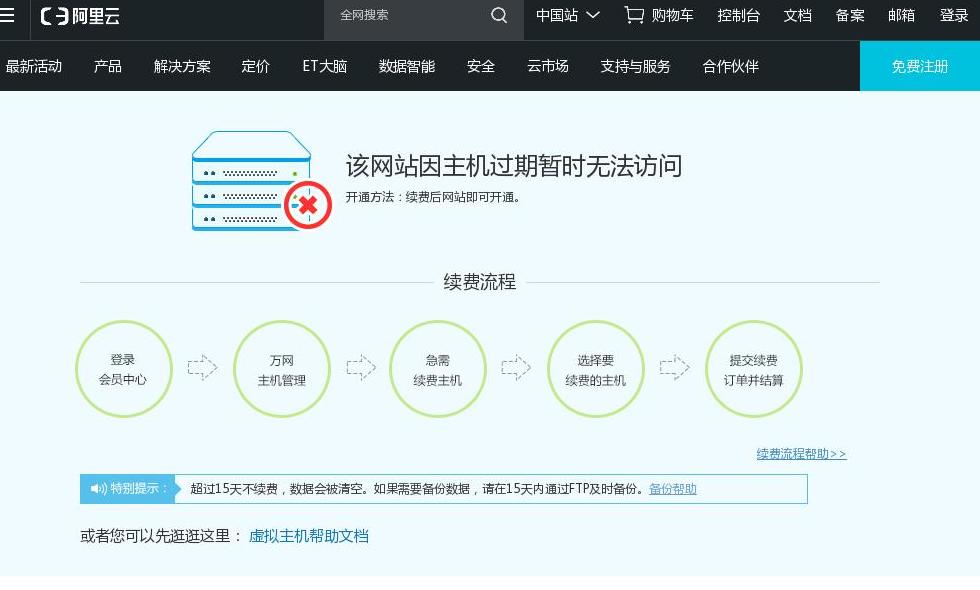
Task: Open the hamburger menu icon
Action: 7,15
